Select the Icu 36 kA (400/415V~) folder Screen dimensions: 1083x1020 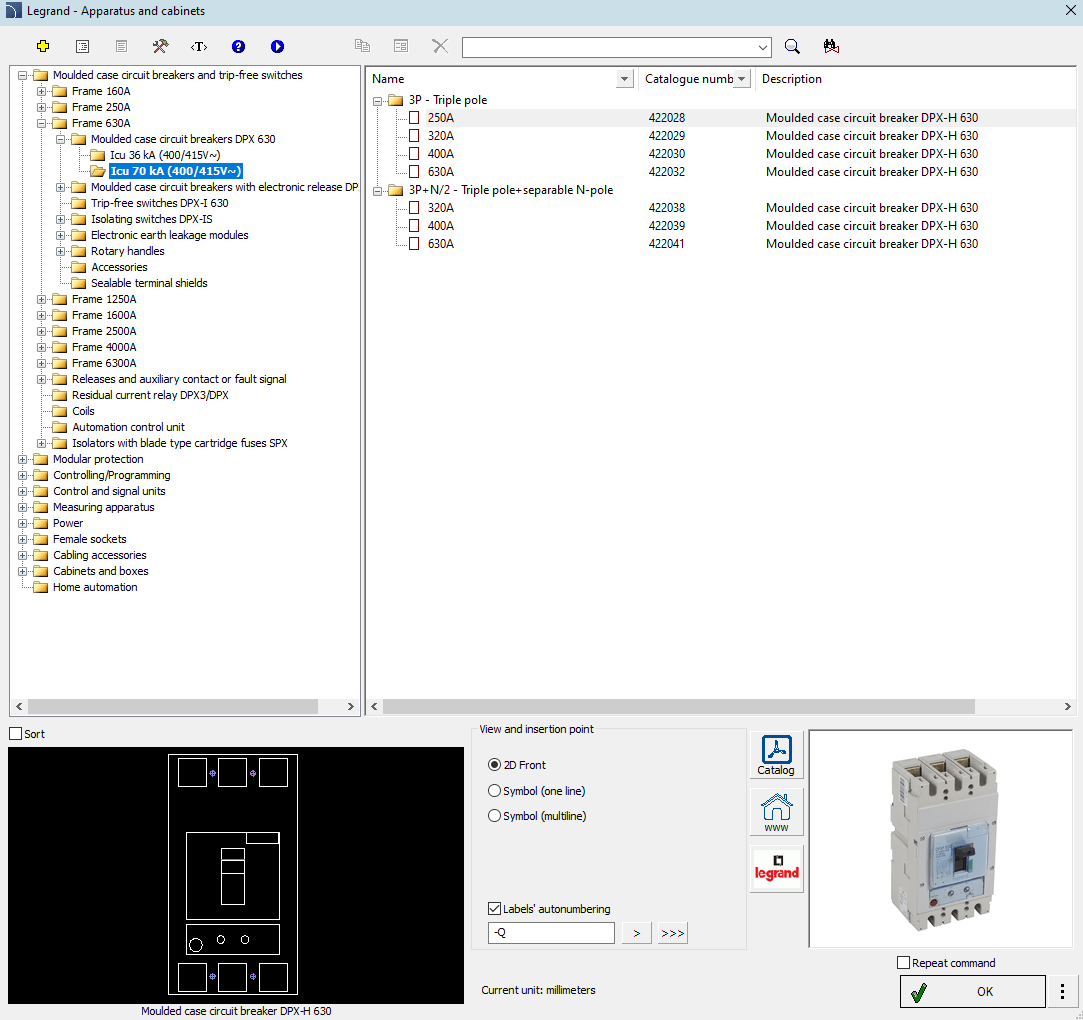click(x=164, y=155)
